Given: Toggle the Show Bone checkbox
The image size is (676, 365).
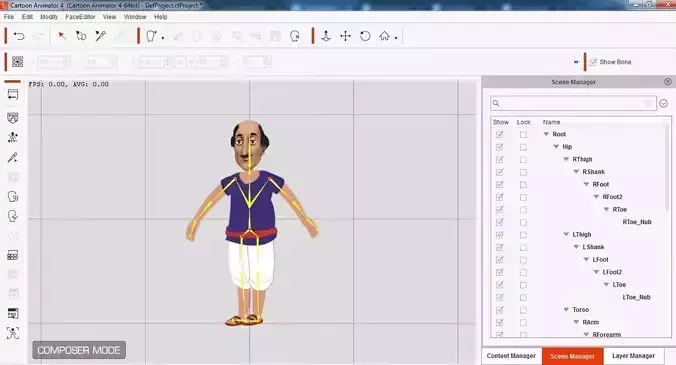Looking at the screenshot, I should (x=593, y=62).
